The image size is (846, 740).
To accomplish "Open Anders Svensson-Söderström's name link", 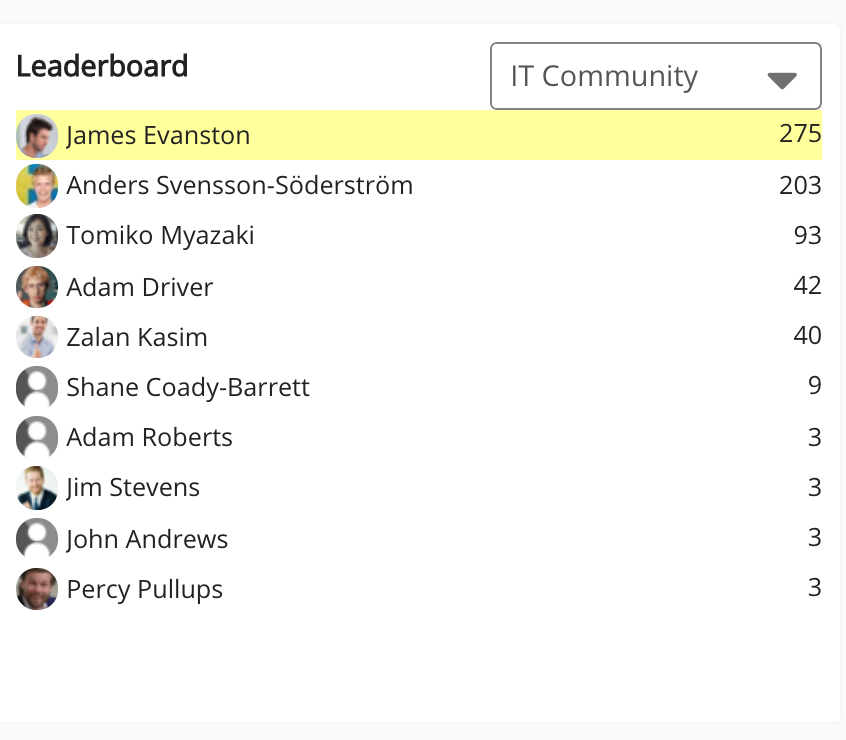I will point(239,186).
